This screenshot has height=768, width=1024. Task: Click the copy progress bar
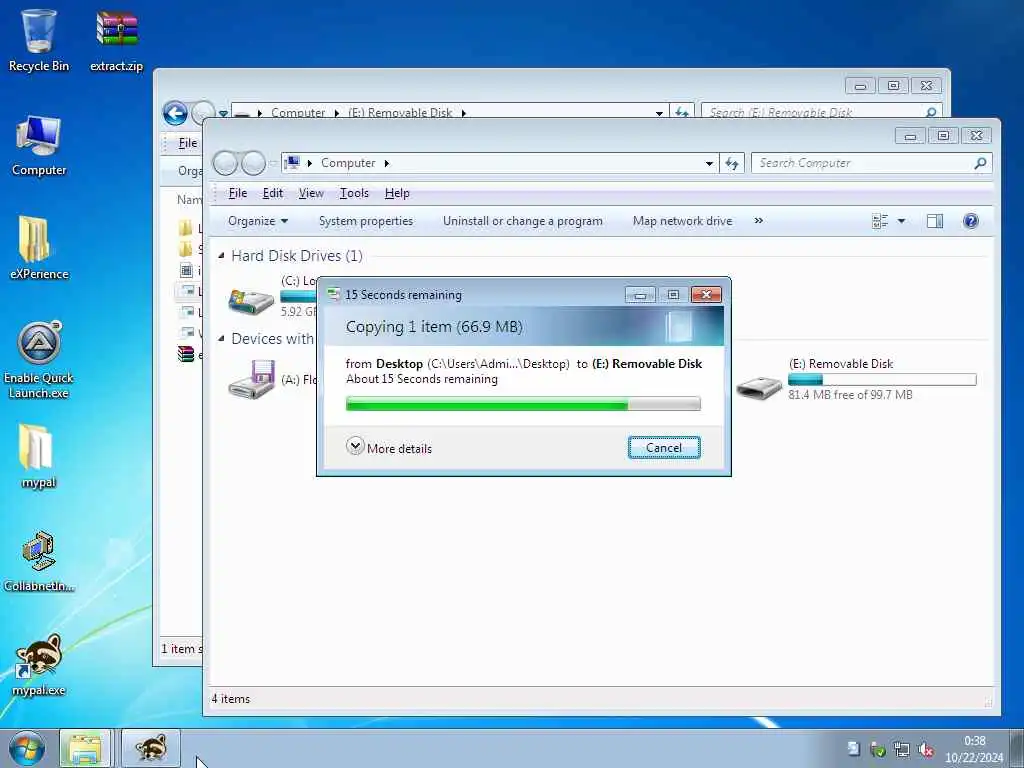pyautogui.click(x=523, y=404)
